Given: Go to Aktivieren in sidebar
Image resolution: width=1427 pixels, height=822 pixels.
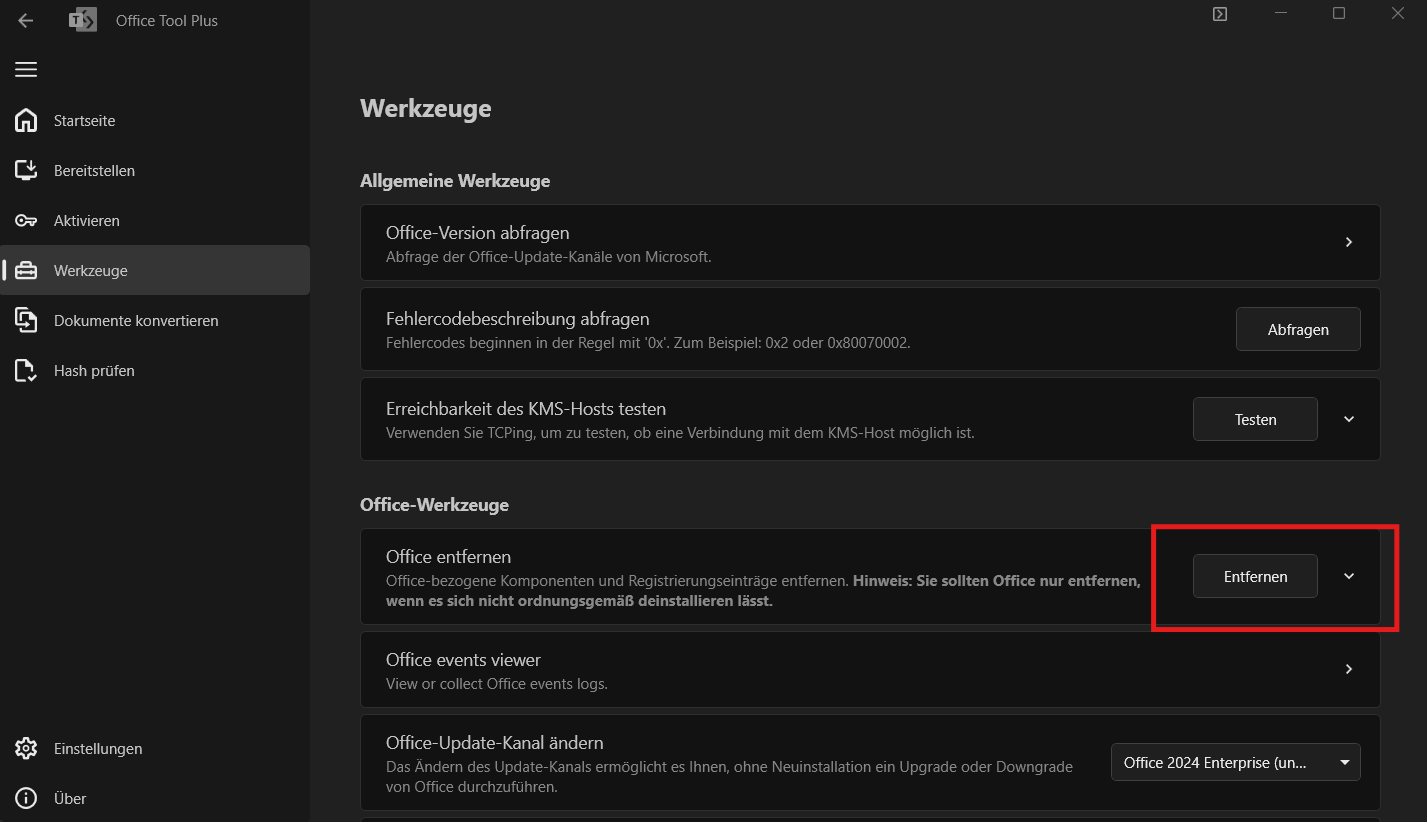Looking at the screenshot, I should 86,221.
